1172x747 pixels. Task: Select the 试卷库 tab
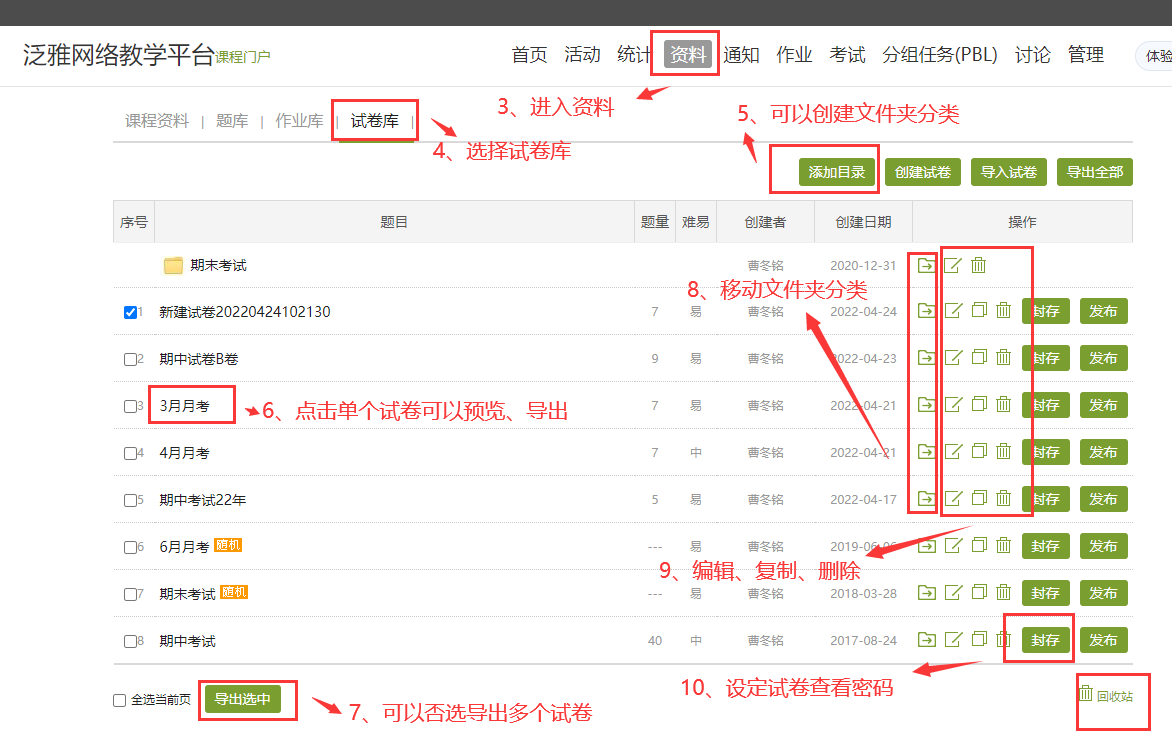click(374, 121)
